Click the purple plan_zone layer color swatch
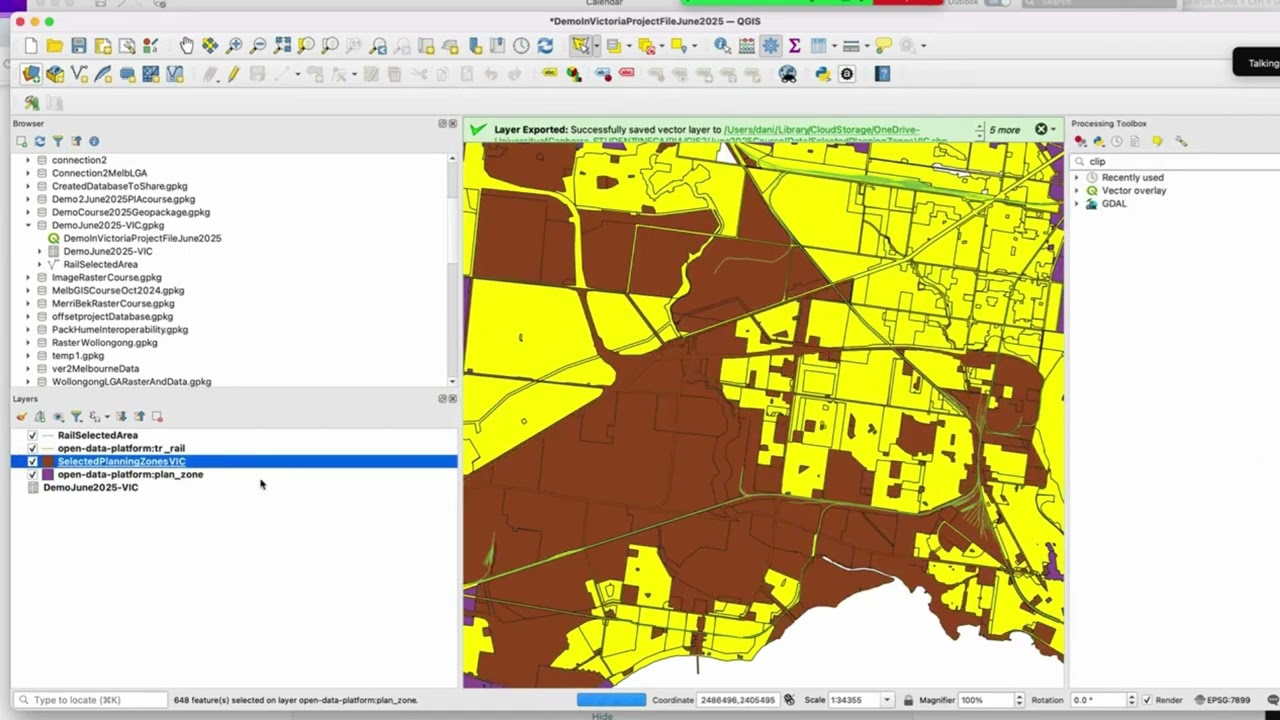Image resolution: width=1280 pixels, height=720 pixels. [47, 475]
